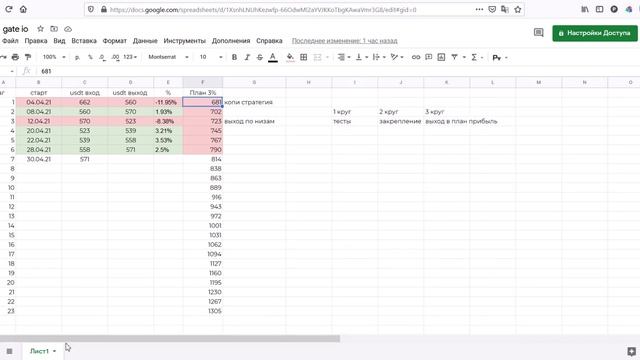Insert a link with the chain icon
This screenshot has height=360, width=640.
pos(416,57)
